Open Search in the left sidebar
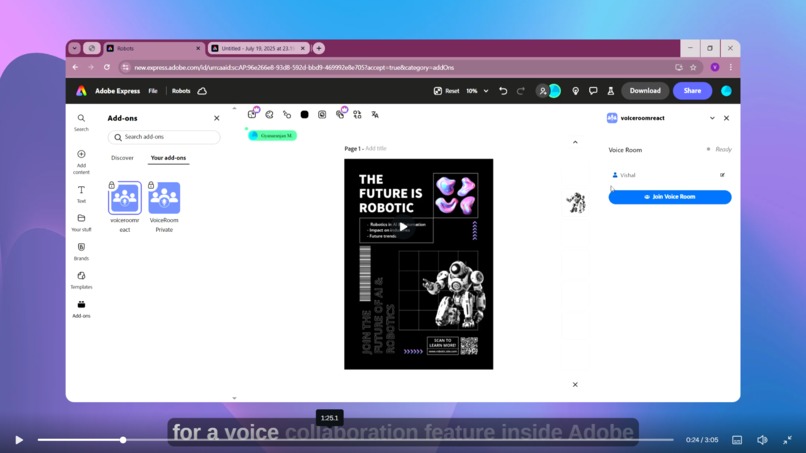 click(x=81, y=122)
